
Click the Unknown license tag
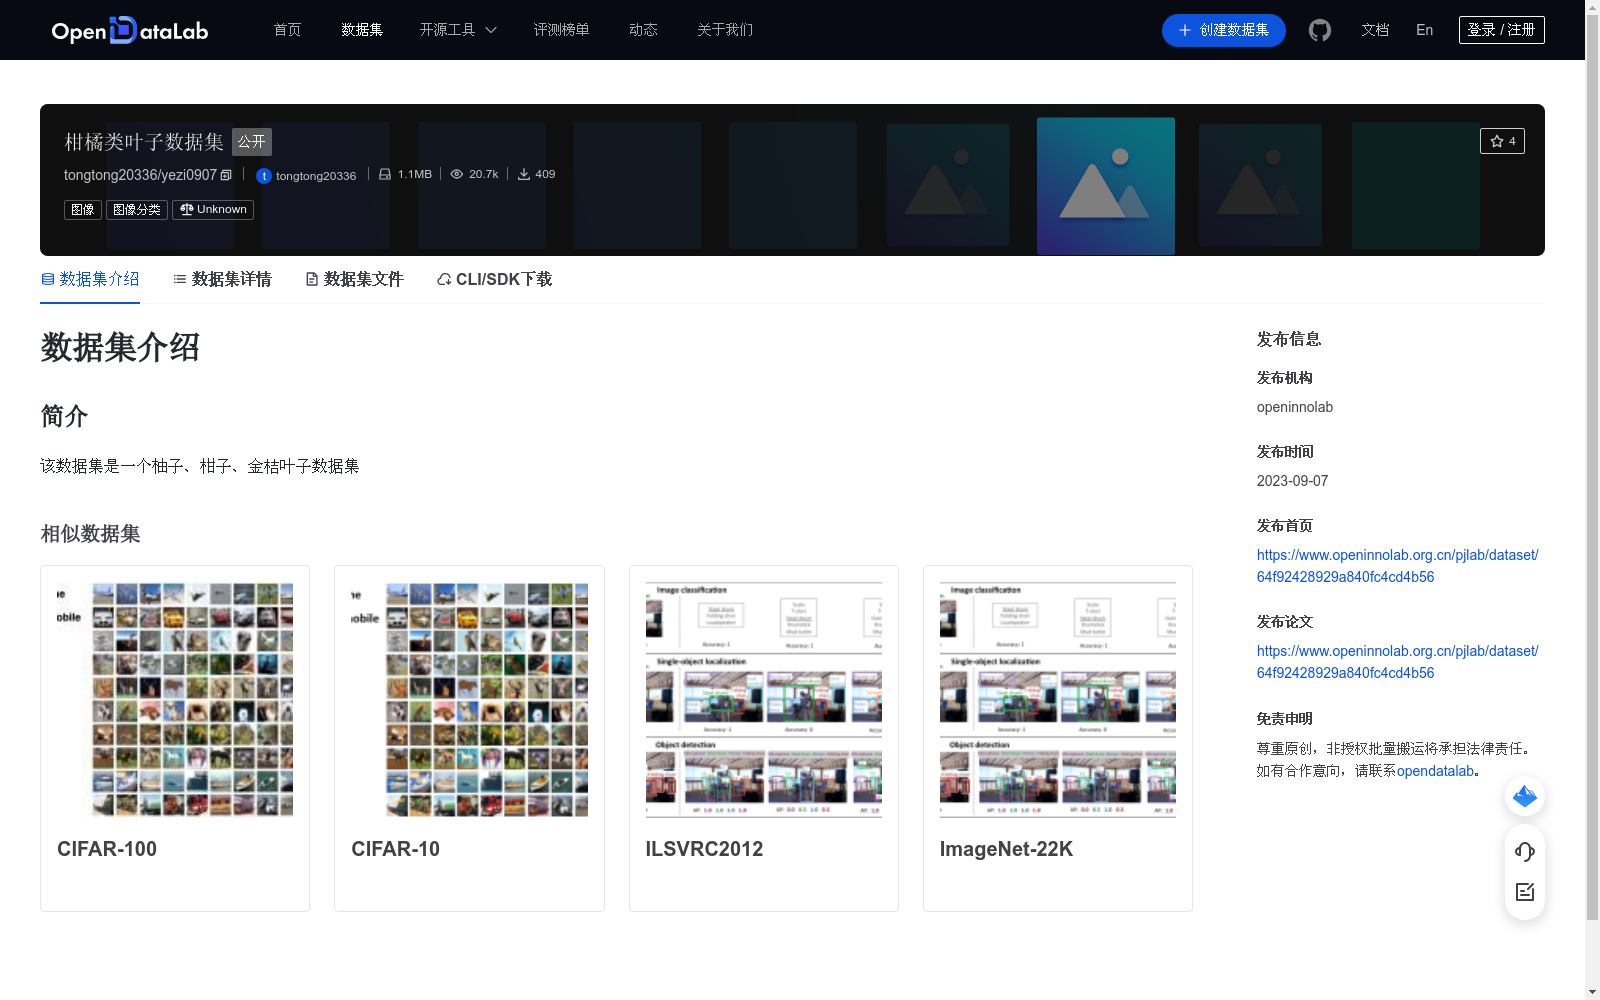[213, 209]
